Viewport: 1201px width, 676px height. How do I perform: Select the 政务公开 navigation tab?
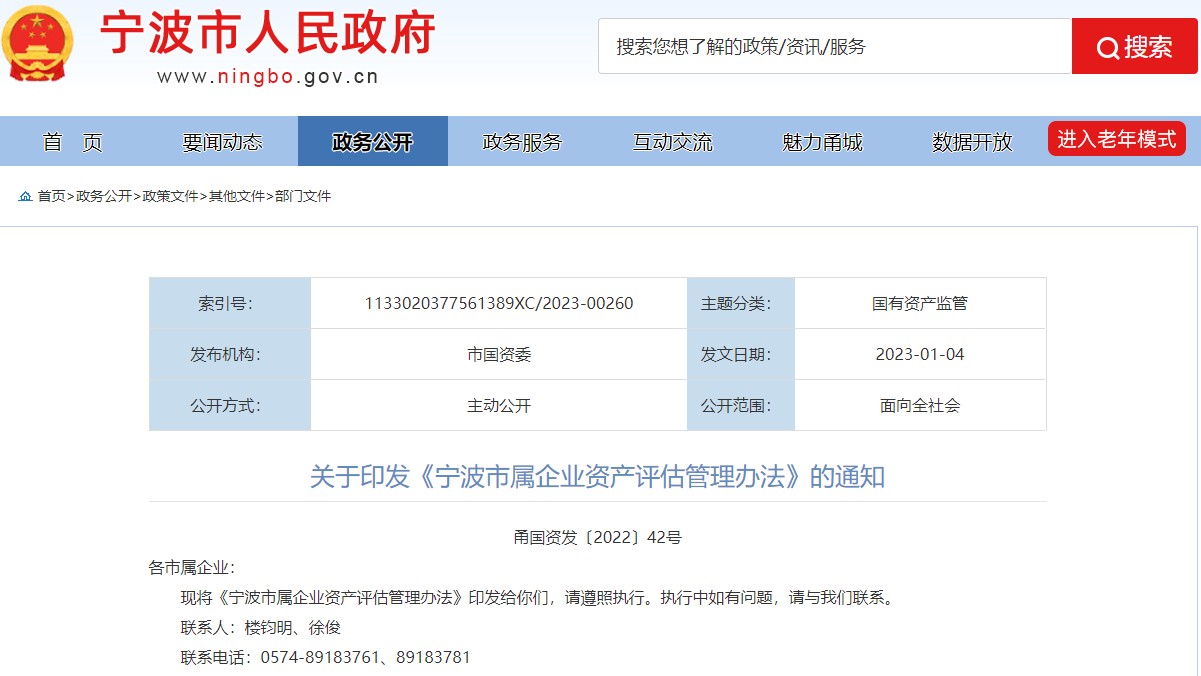coord(372,142)
